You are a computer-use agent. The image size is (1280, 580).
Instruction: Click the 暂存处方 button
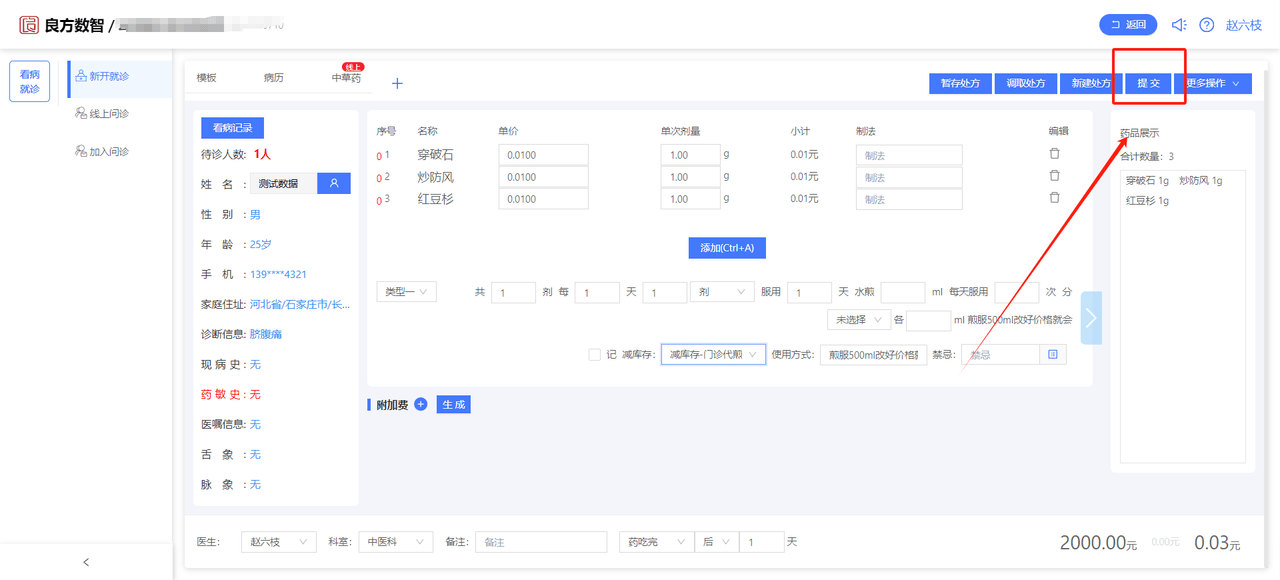[x=960, y=84]
